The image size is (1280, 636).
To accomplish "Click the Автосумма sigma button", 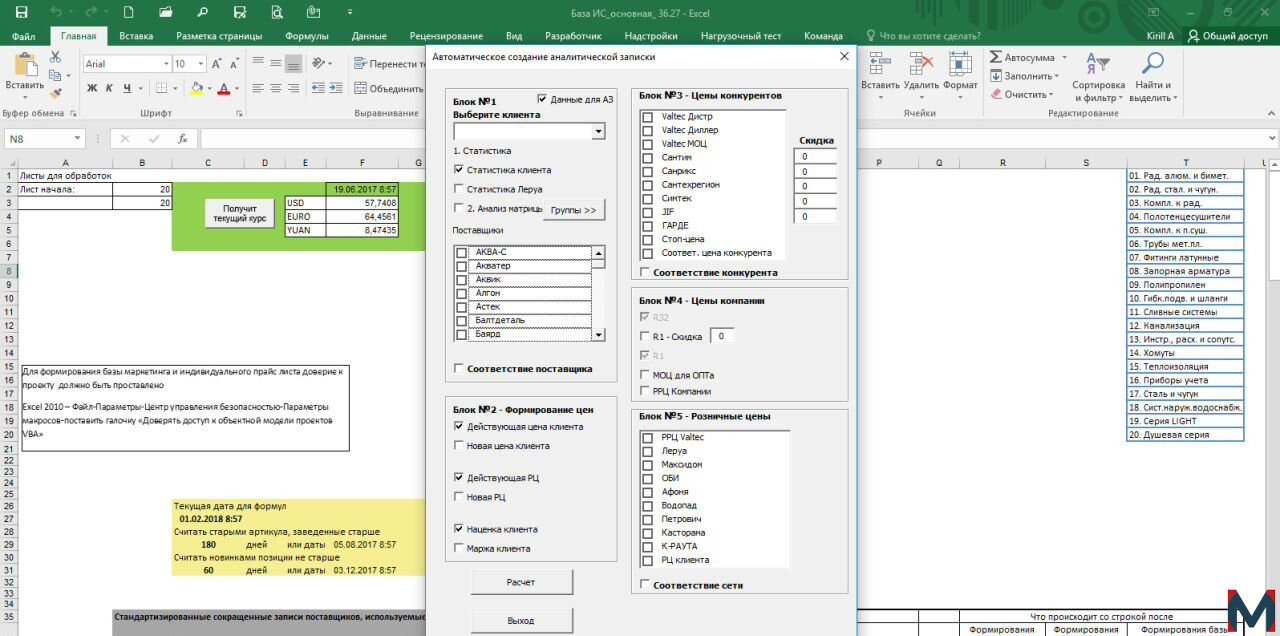I will tap(1022, 58).
